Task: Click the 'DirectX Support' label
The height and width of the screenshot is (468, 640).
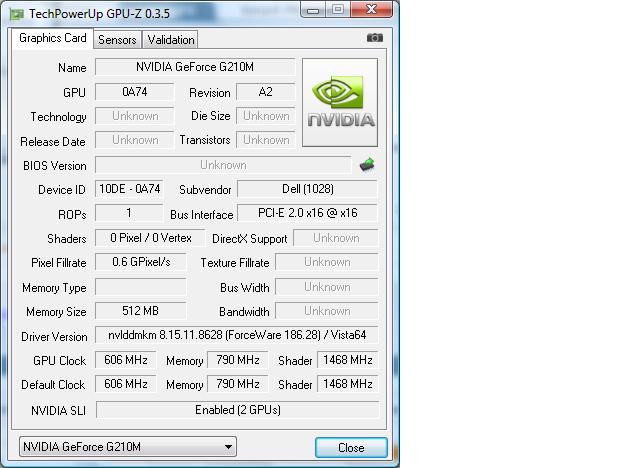Action: tap(249, 239)
